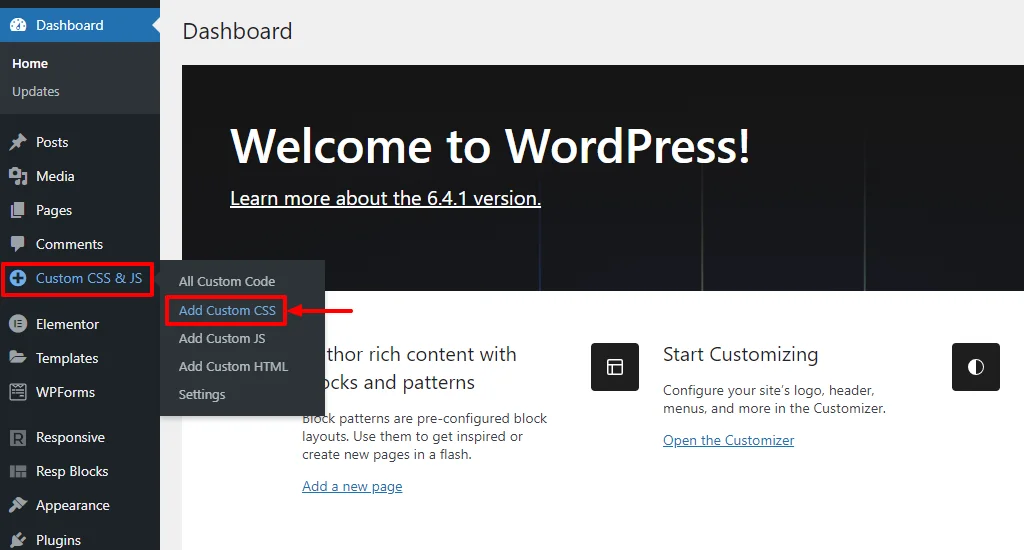Click the Resp Blocks icon

pos(18,471)
